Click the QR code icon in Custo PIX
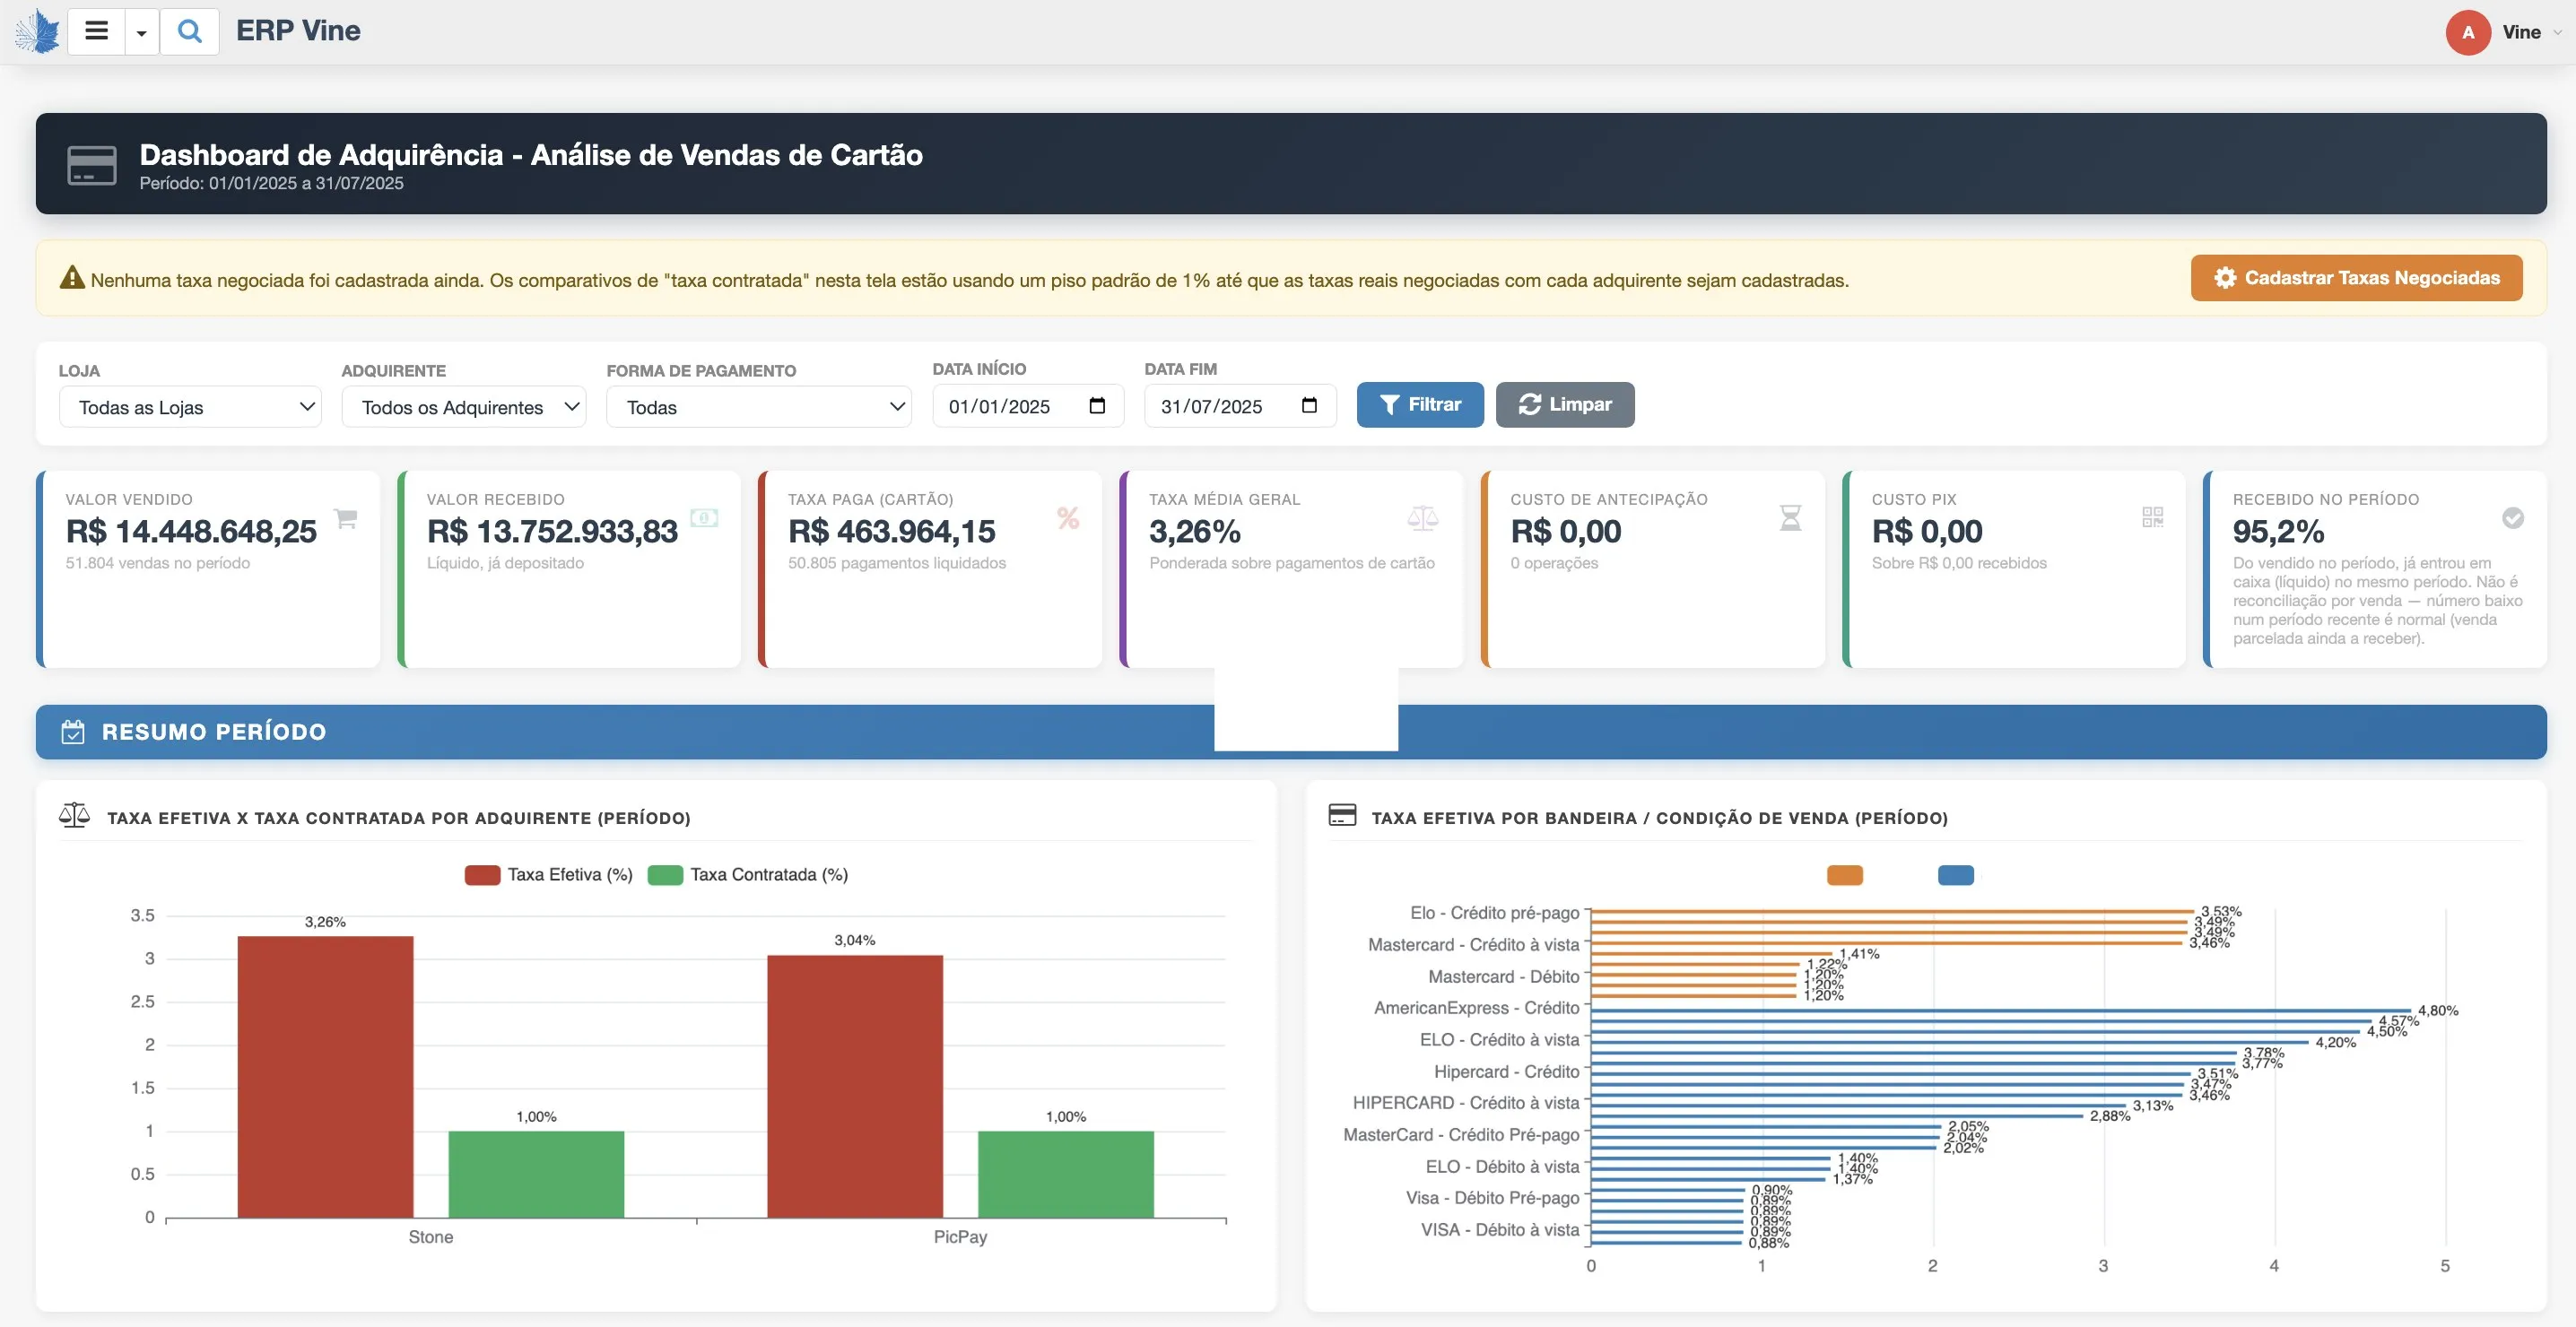 (x=2153, y=517)
